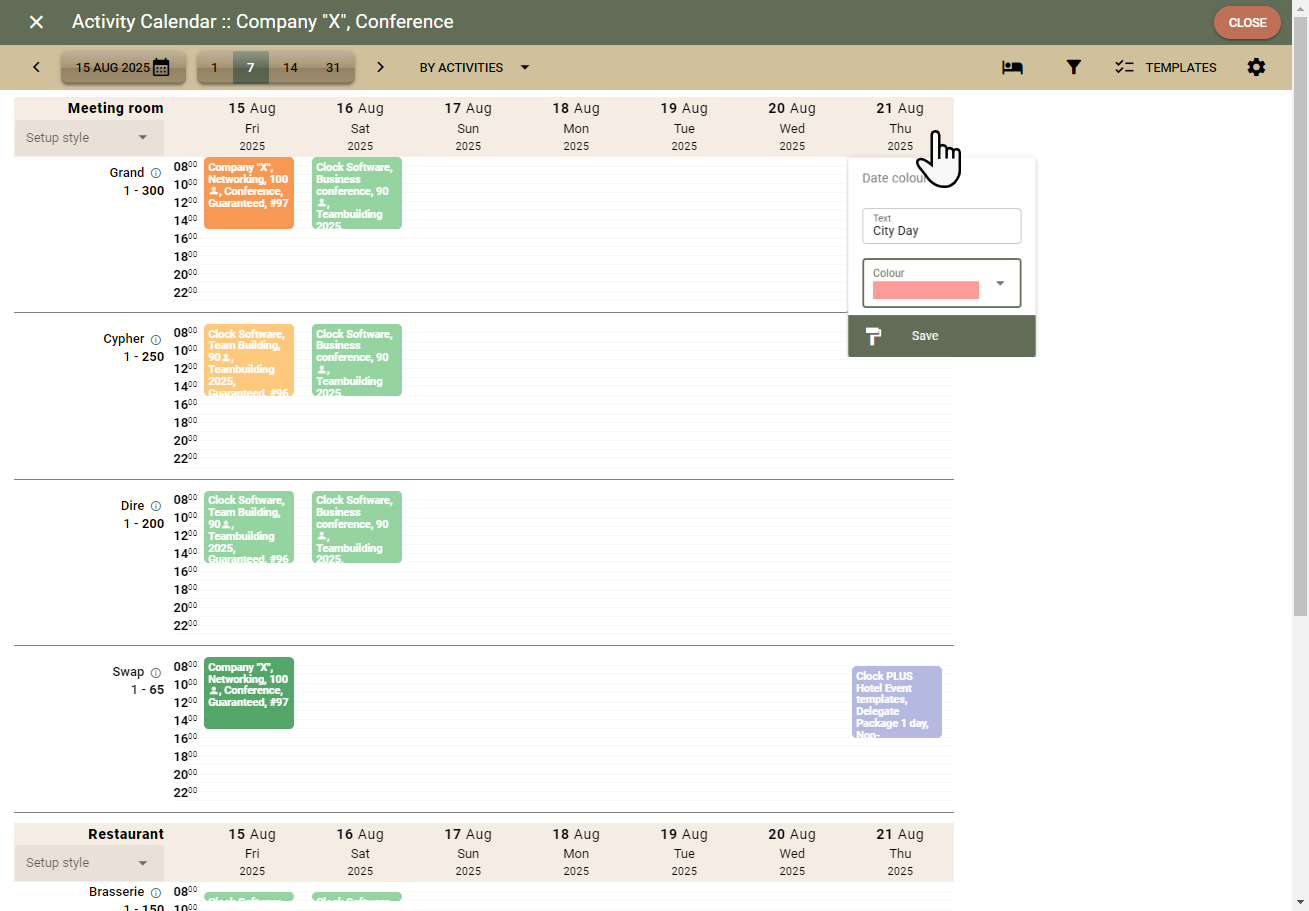Click 17 Aug header in Meeting room section
The width and height of the screenshot is (1309, 911).
pyautogui.click(x=468, y=126)
